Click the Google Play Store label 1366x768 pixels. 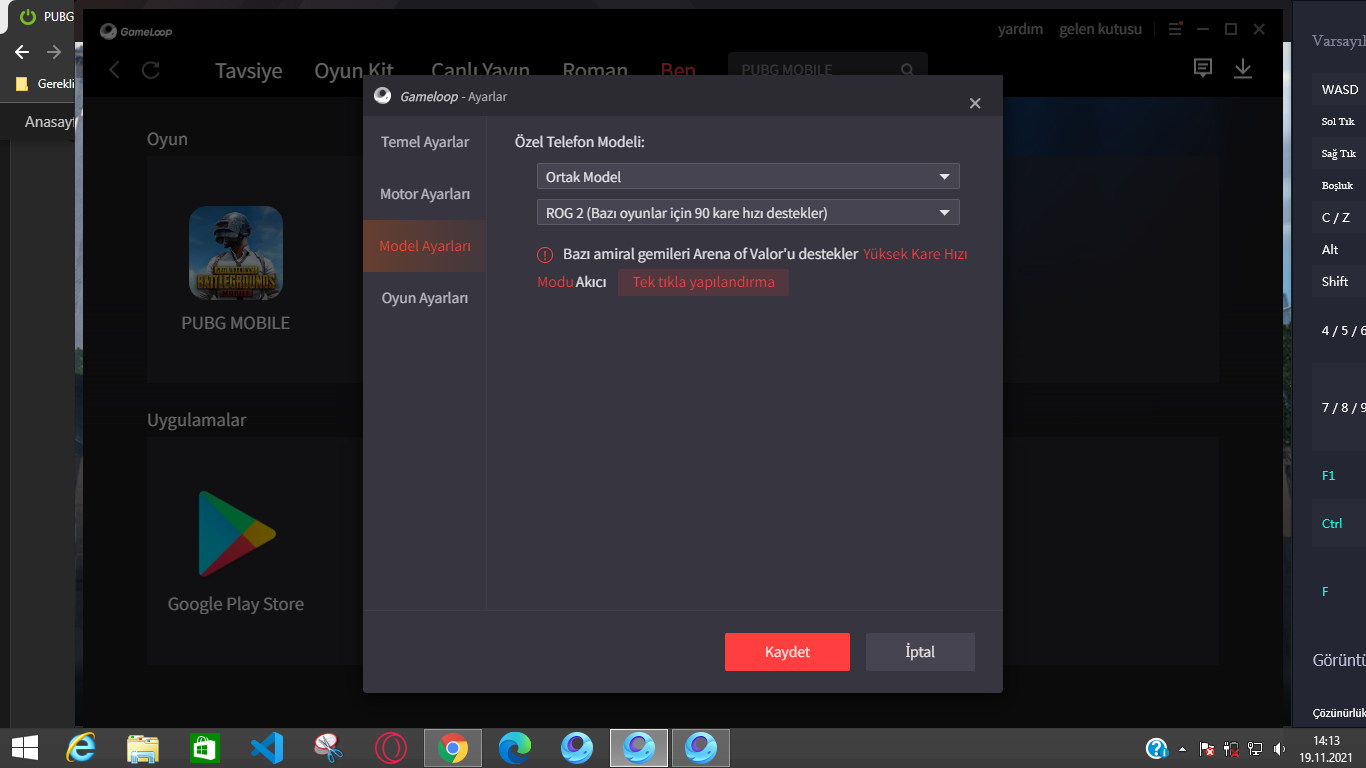click(x=236, y=604)
